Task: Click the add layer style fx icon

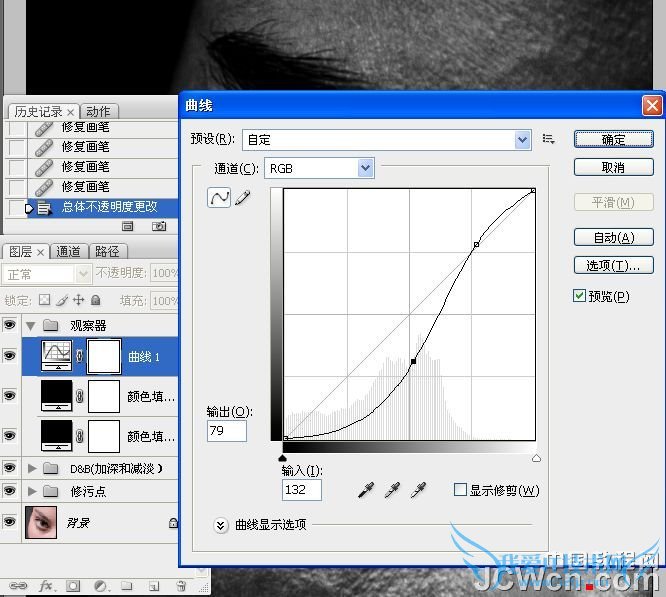Action: (x=46, y=586)
